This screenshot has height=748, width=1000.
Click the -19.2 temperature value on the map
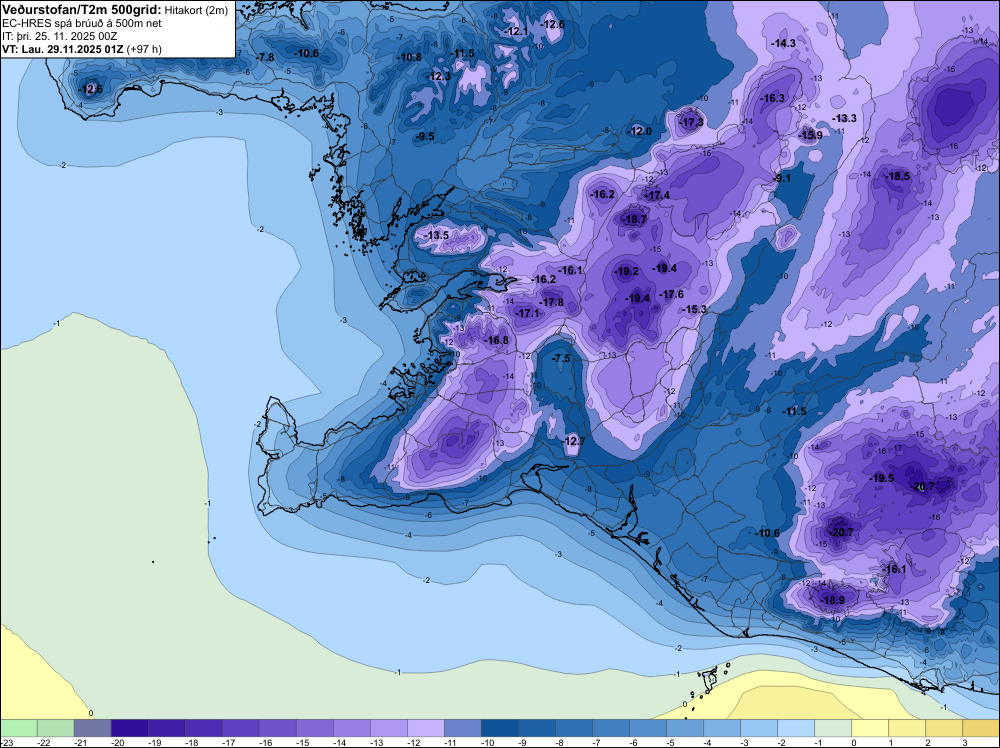click(x=626, y=271)
